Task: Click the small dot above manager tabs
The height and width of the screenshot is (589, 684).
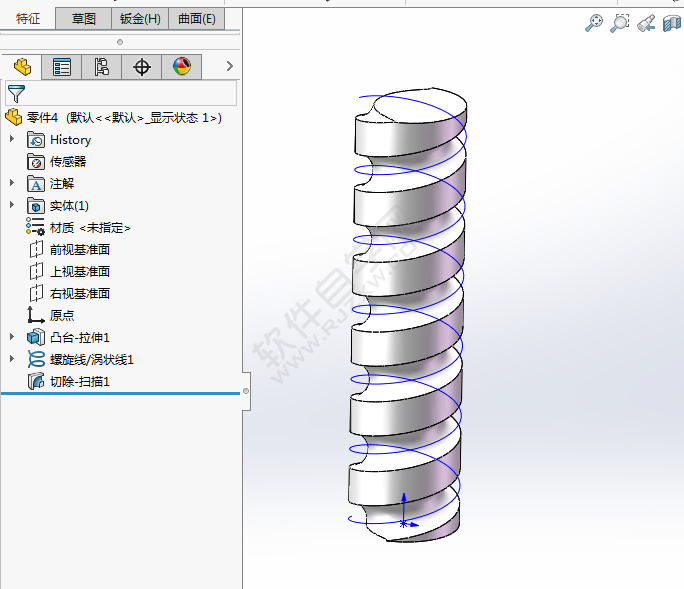Action: point(120,42)
